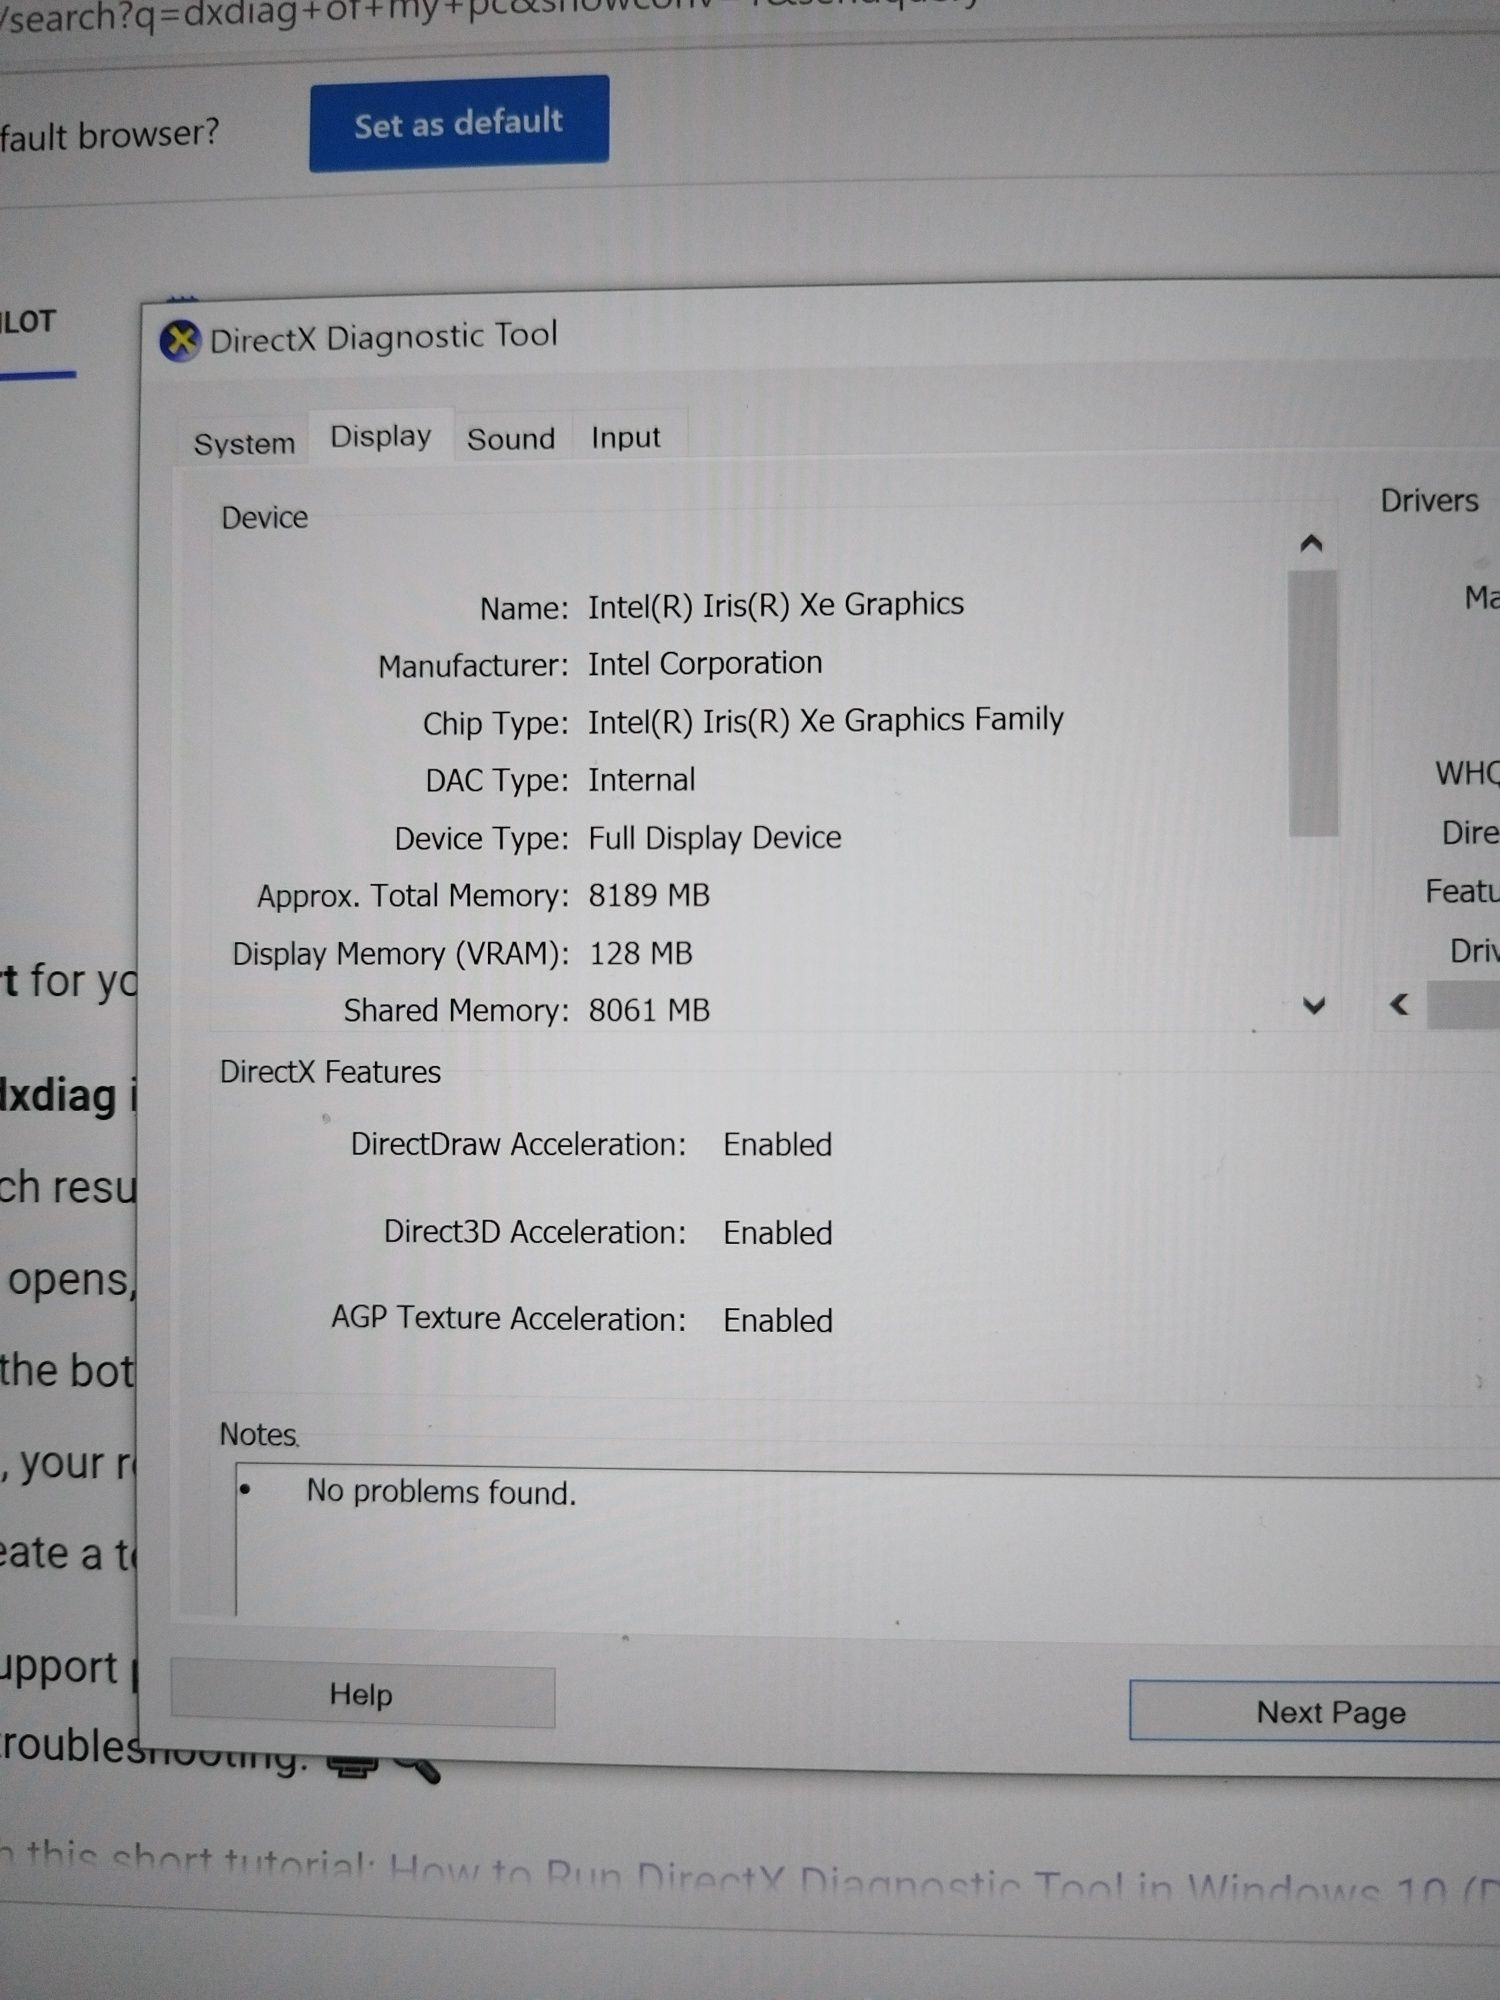Click the 'No problems found.' note
This screenshot has height=2000, width=1500.
441,1492
